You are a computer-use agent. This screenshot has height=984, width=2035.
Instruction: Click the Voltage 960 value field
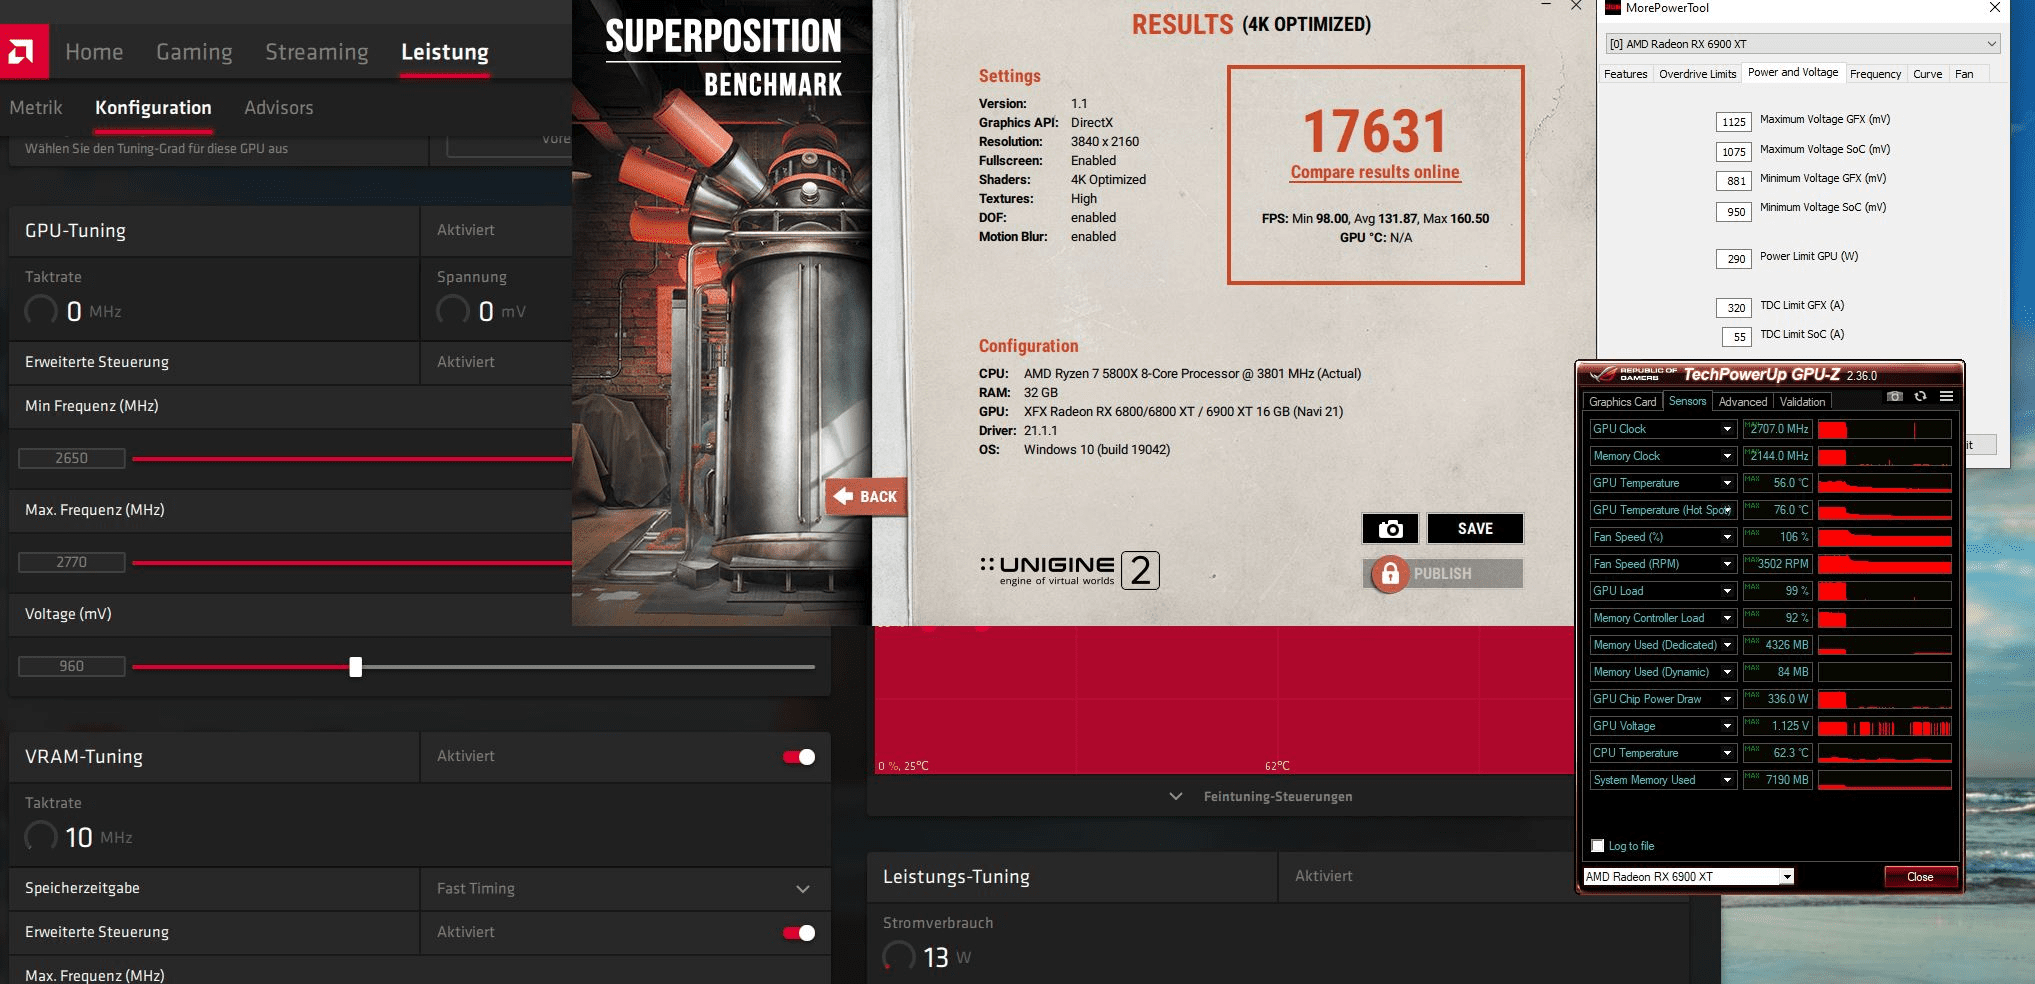[x=72, y=667]
